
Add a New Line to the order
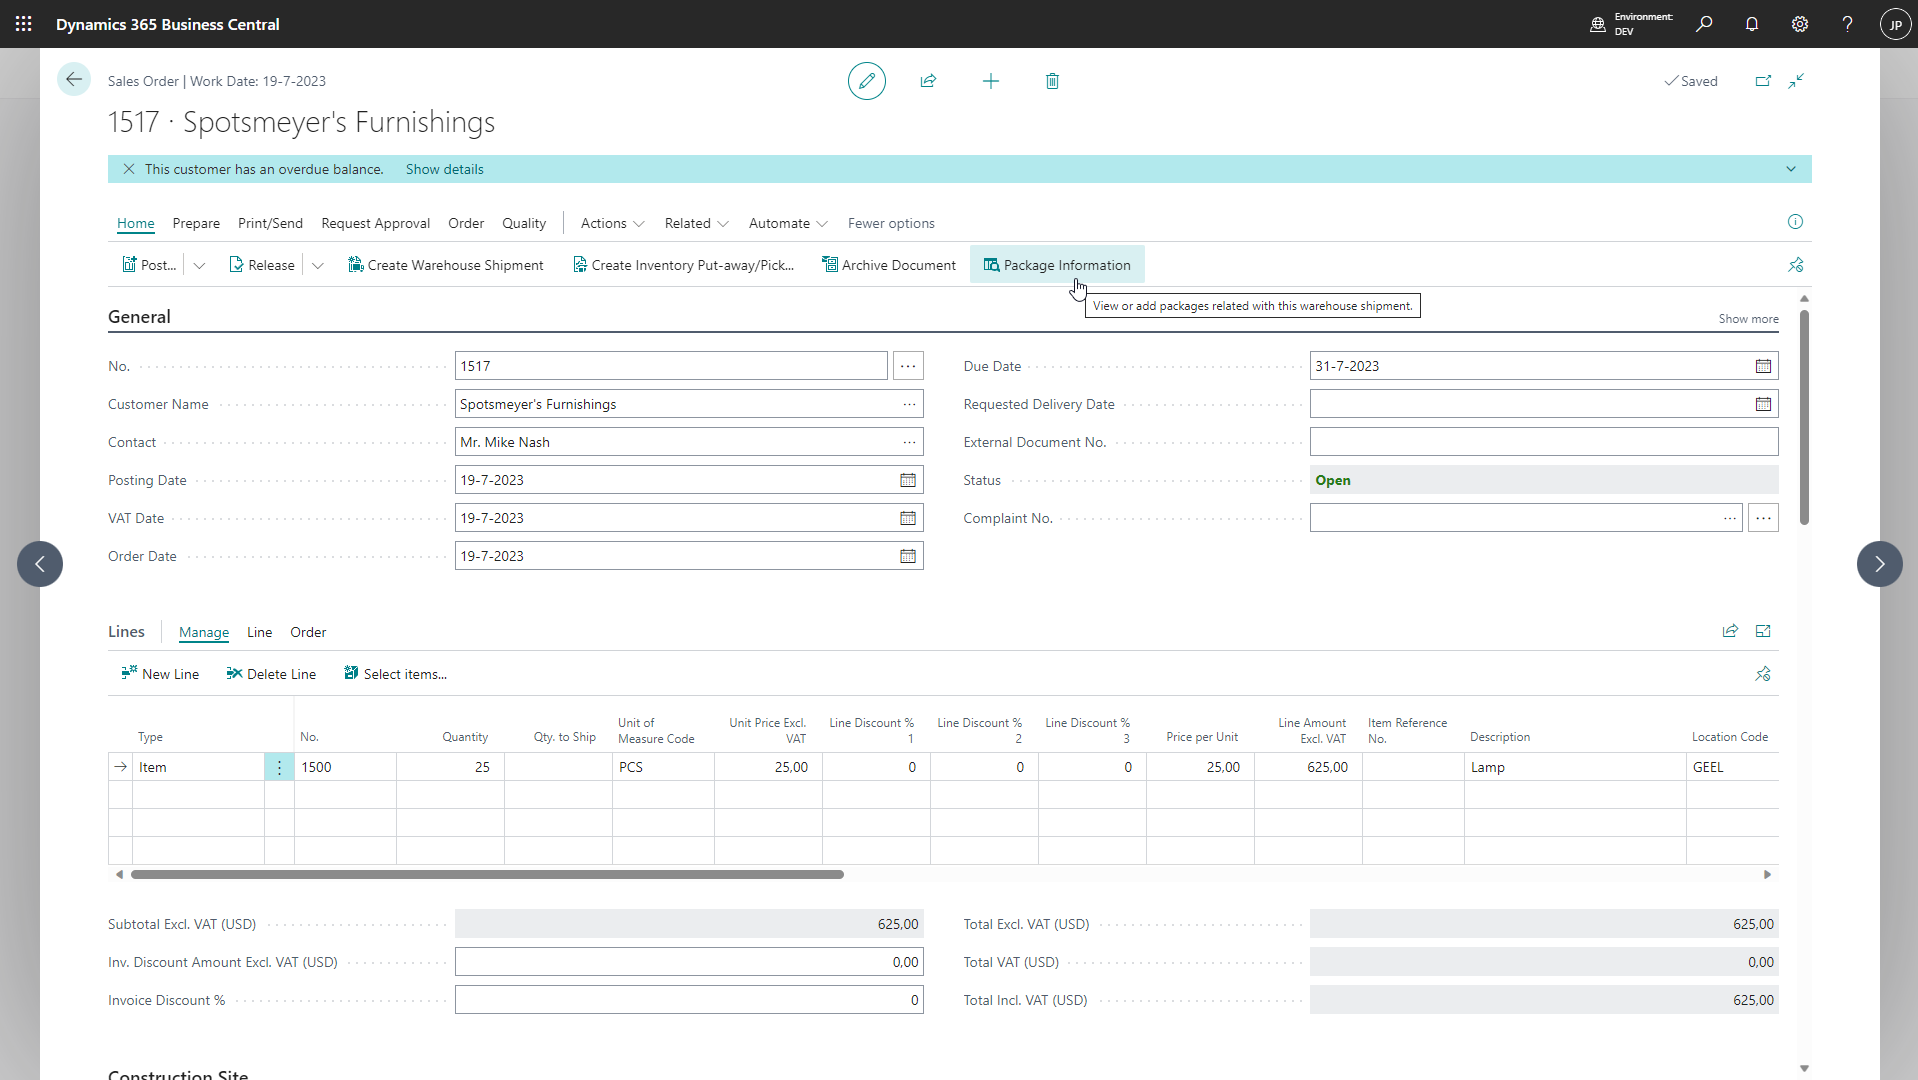[160, 674]
